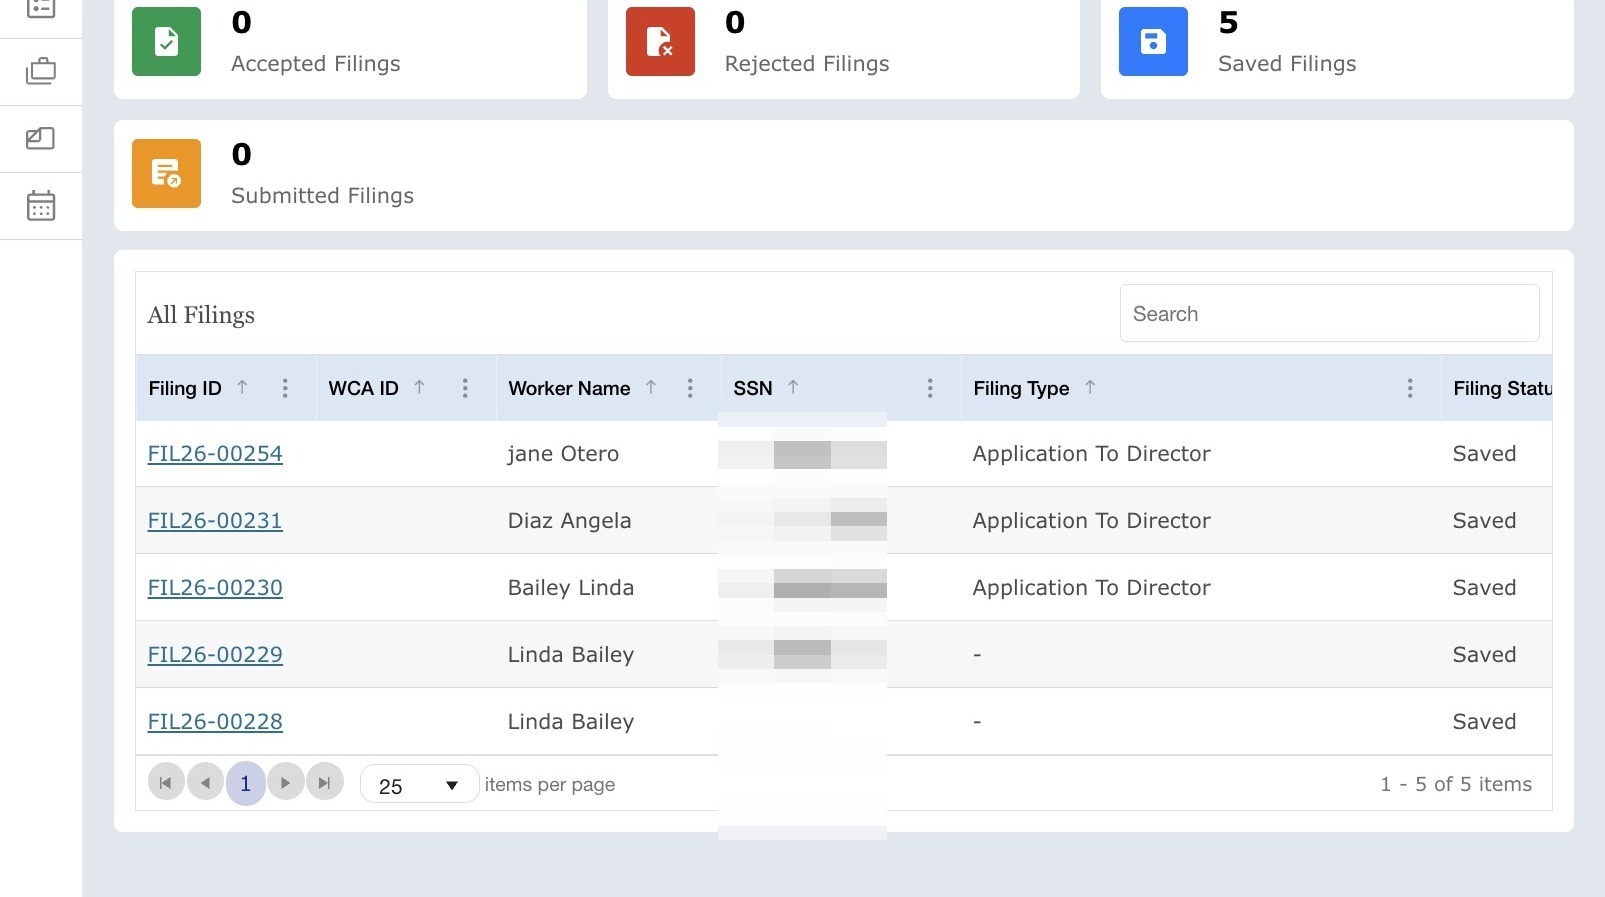The height and width of the screenshot is (897, 1605).
Task: Open filing FIL26-00231
Action: [x=215, y=521]
